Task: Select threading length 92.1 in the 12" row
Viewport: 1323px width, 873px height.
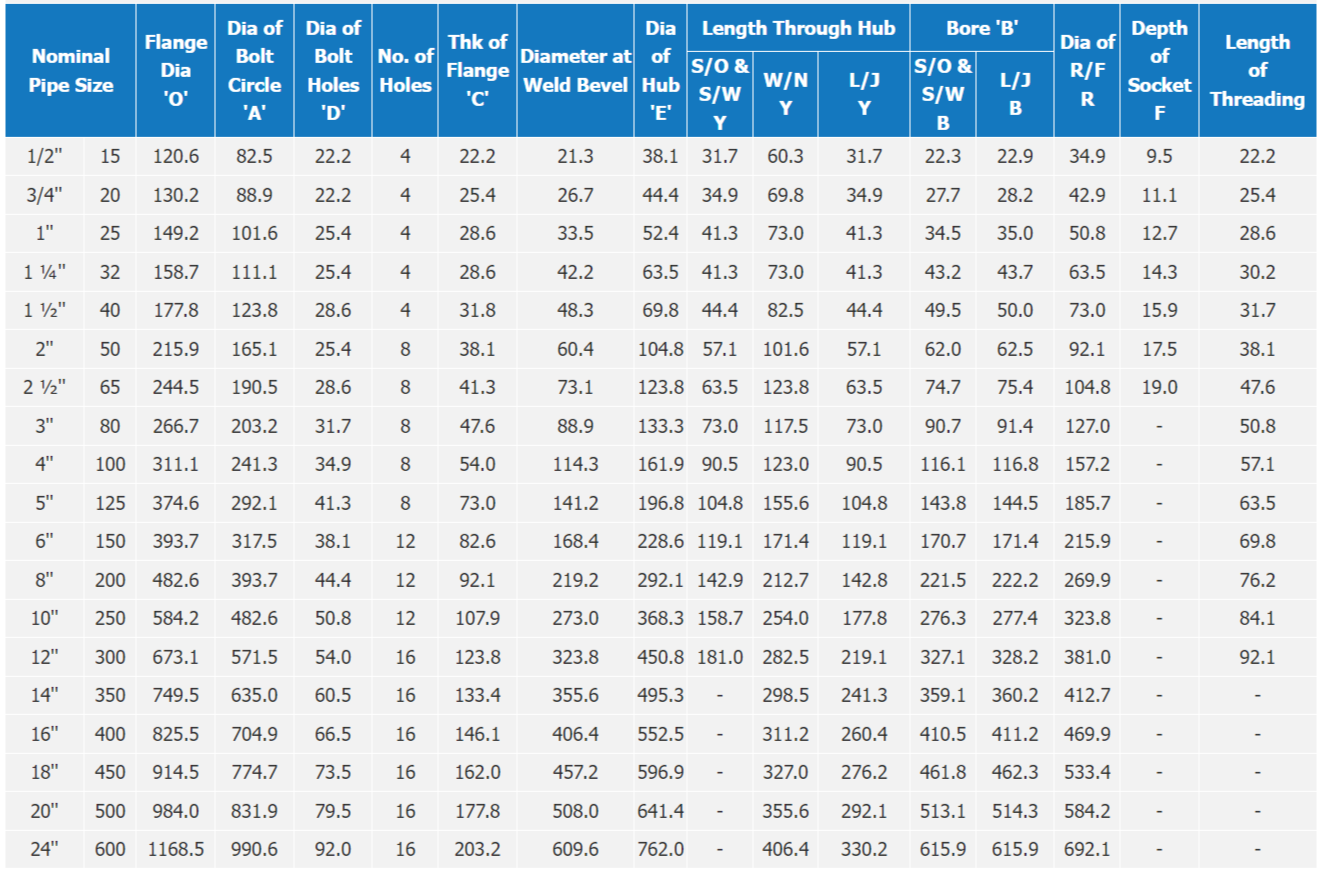Action: click(x=1258, y=657)
